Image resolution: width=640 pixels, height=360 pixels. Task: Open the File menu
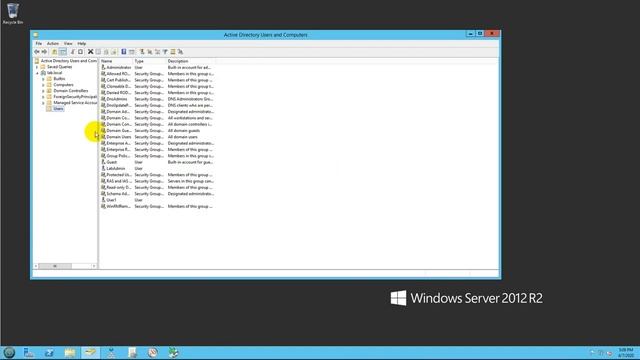coord(38,43)
